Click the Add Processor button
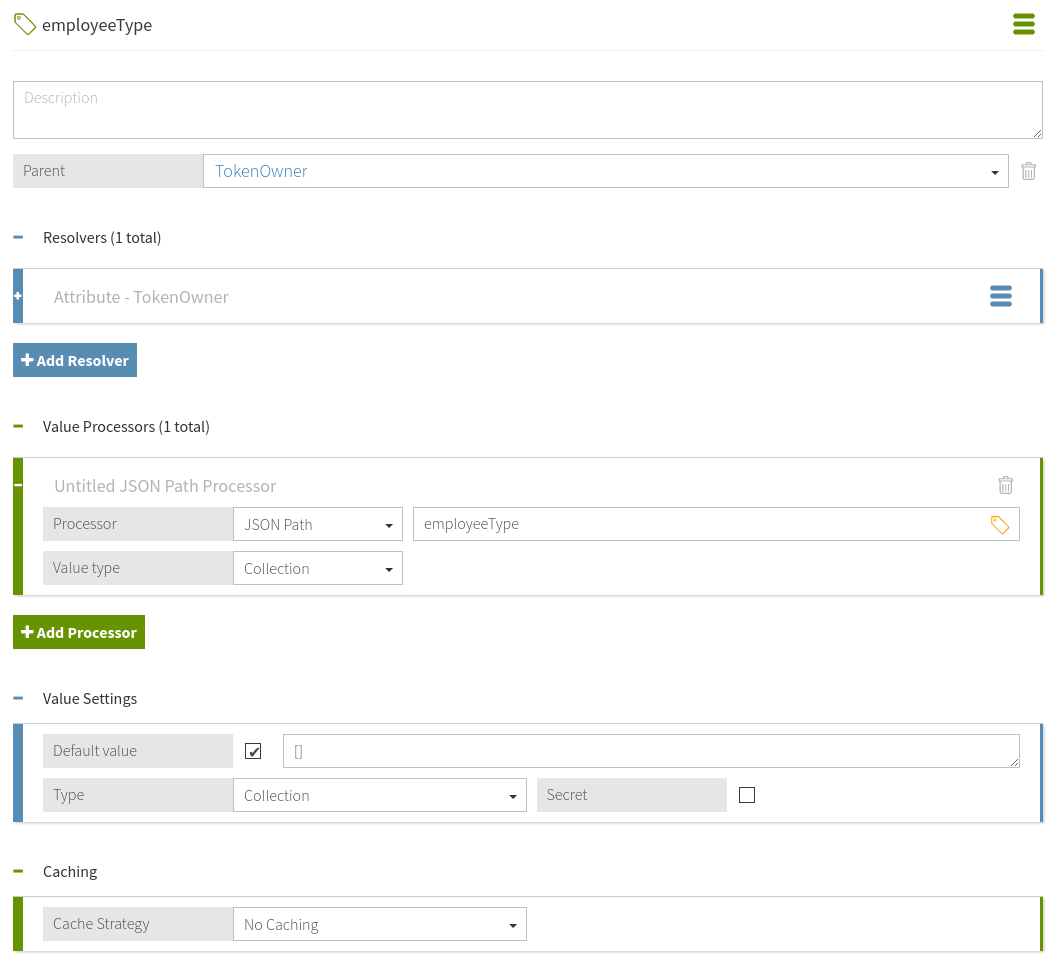Image resolution: width=1053 pixels, height=972 pixels. 79,632
